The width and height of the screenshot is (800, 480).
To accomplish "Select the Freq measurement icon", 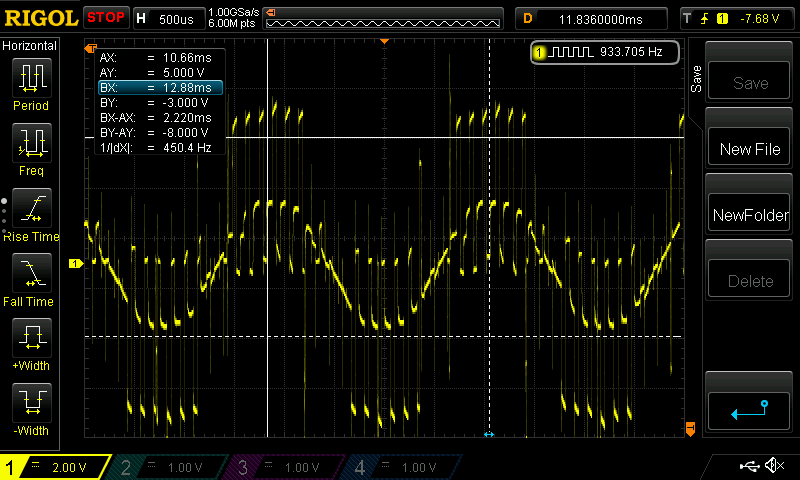I will click(x=32, y=142).
